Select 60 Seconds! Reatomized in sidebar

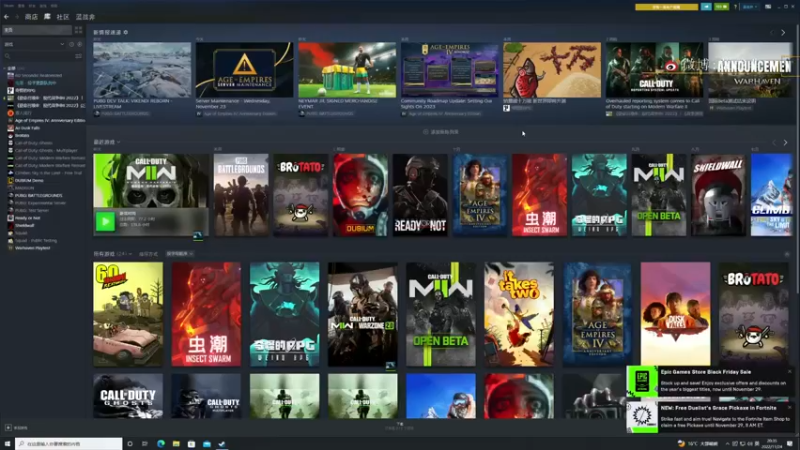tap(38, 76)
